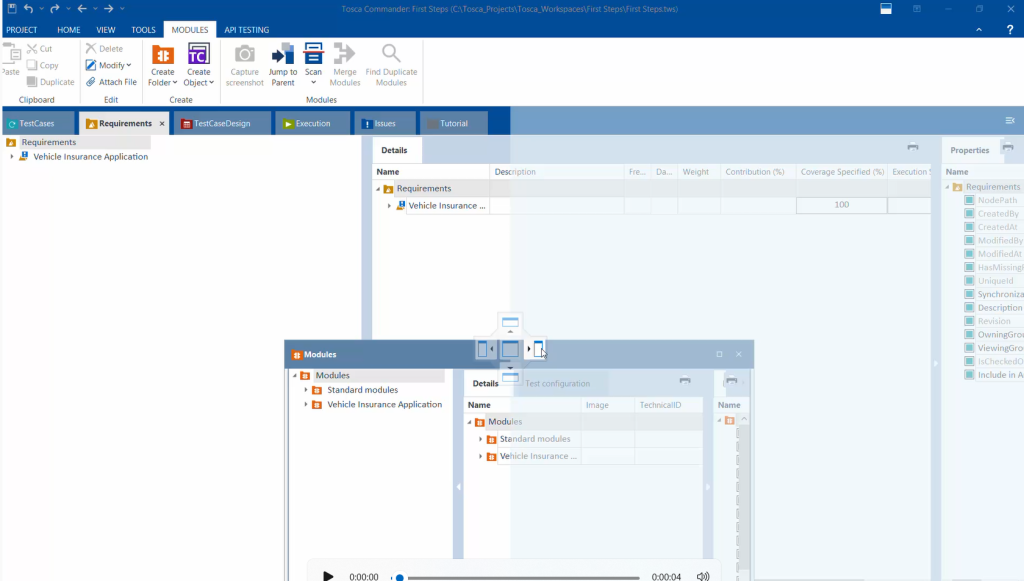Image resolution: width=1024 pixels, height=581 pixels.
Task: Select Description property in Properties list
Action: [x=999, y=307]
